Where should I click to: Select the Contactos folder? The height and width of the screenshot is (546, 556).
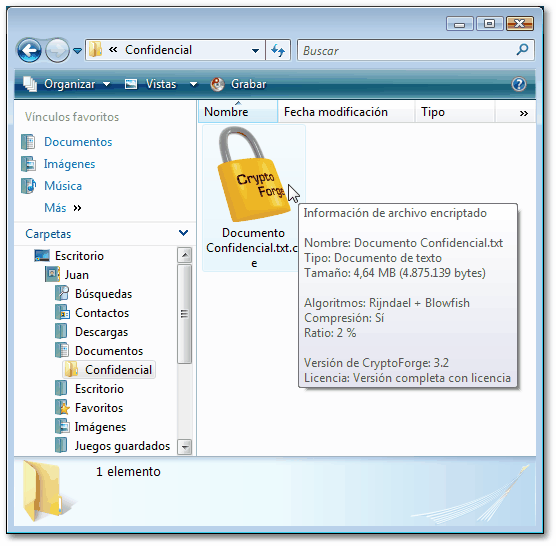[102, 313]
